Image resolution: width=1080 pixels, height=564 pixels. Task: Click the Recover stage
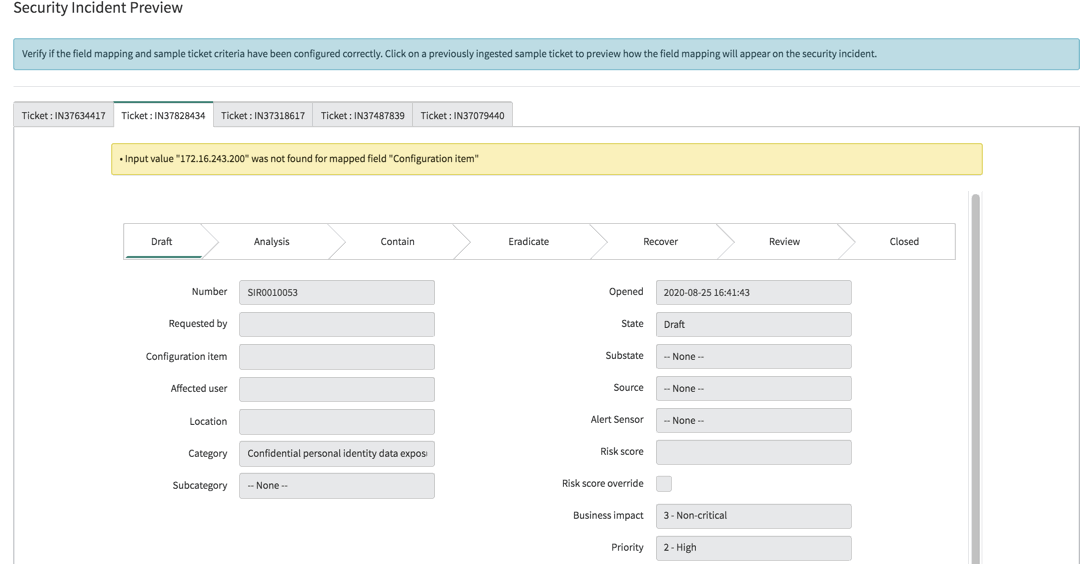point(660,241)
